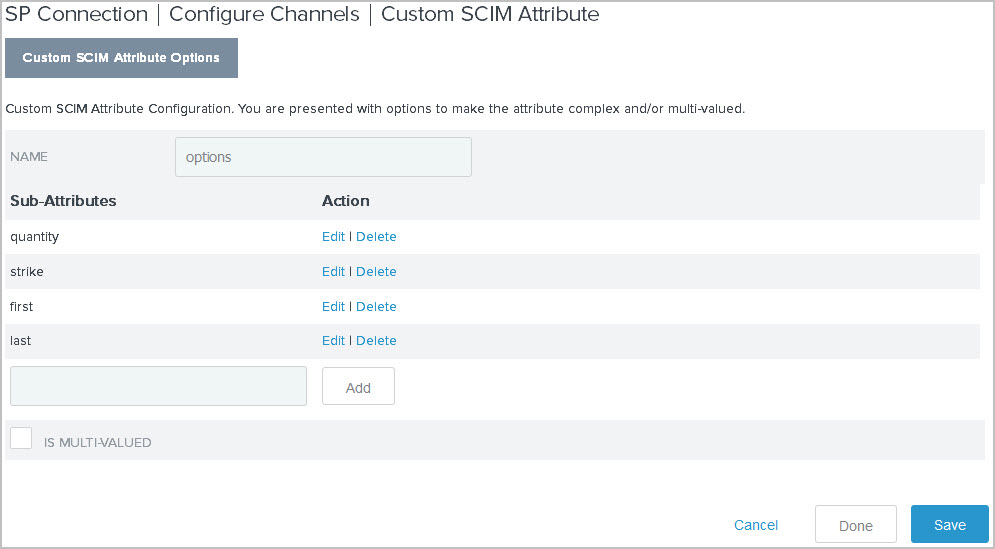The image size is (995, 549).
Task: Delete the last sub-attribute
Action: coord(376,341)
